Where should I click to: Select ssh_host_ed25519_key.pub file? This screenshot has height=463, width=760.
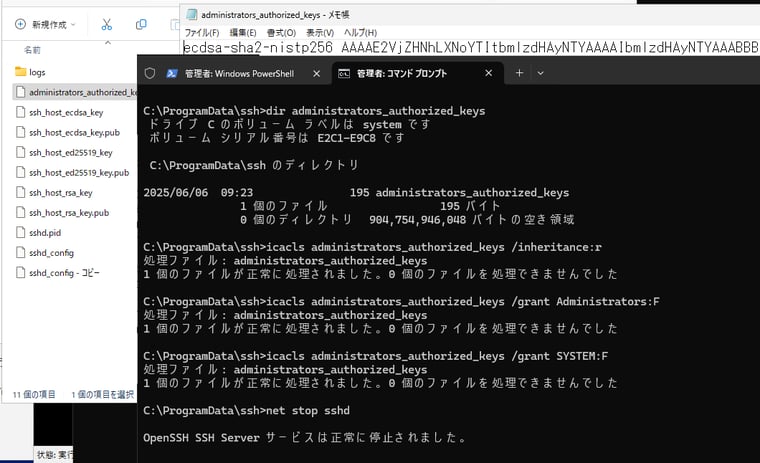point(79,173)
